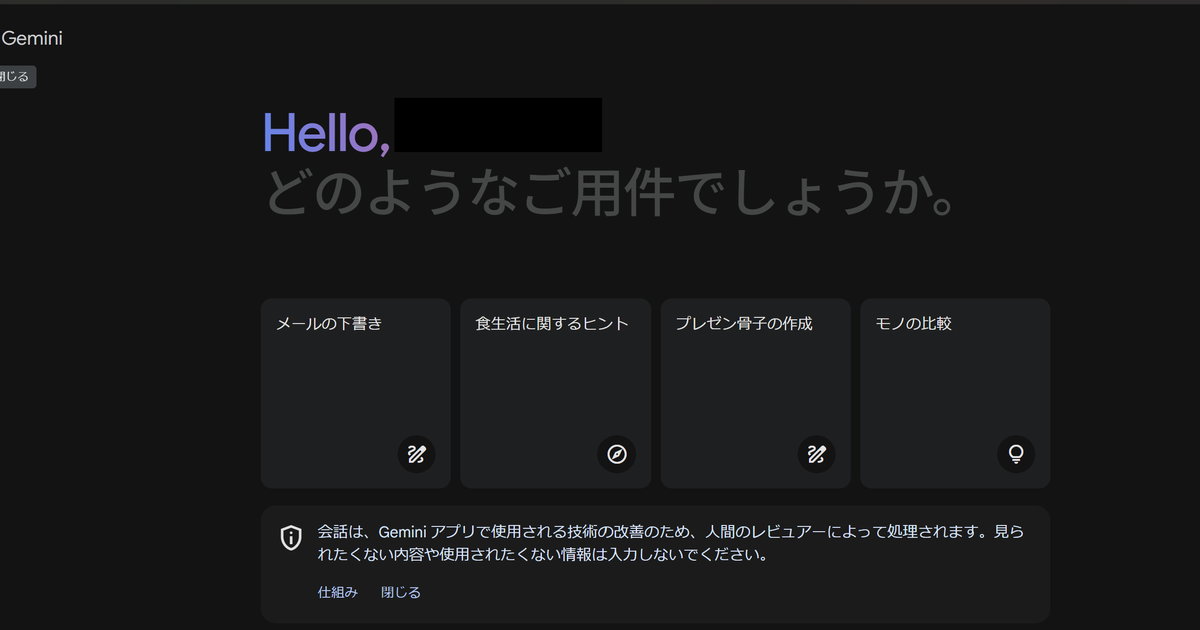This screenshot has width=1200, height=630.
Task: Click the gradient Hello, greeting text
Action: click(x=326, y=131)
